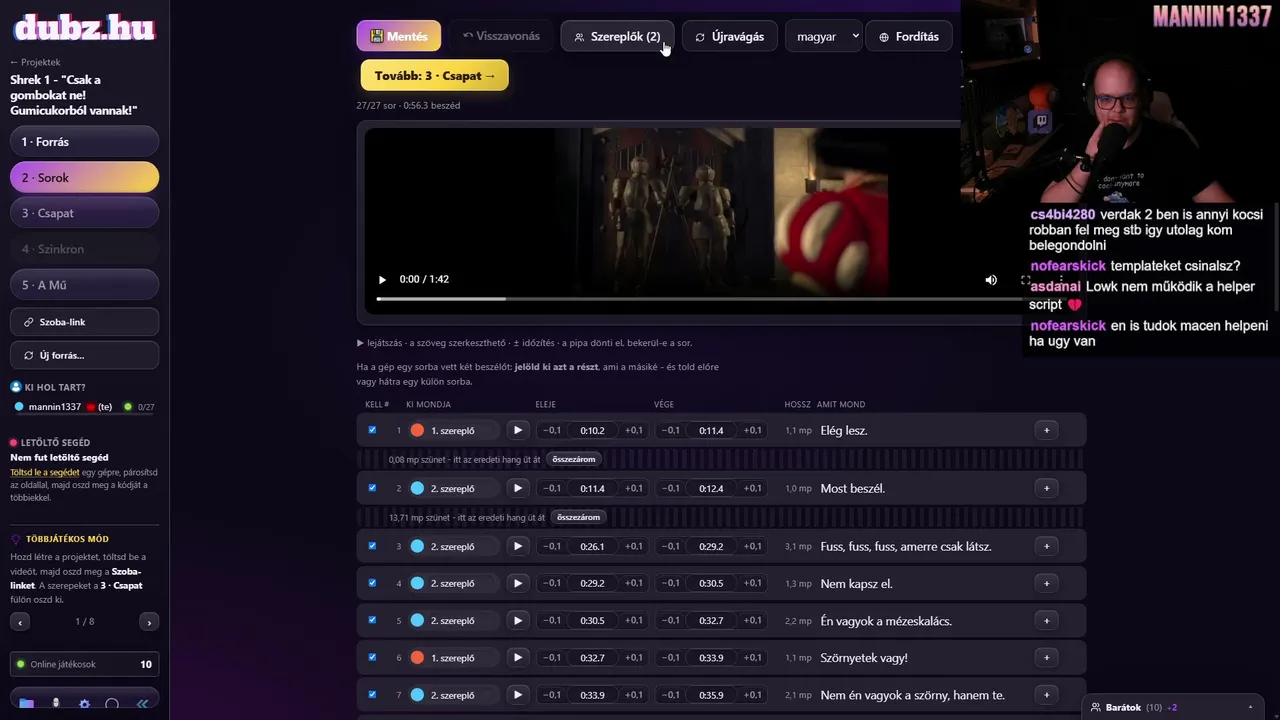
Task: Open speaker selector on row 'Én vagyok a mézeskalács.'
Action: coord(453,620)
